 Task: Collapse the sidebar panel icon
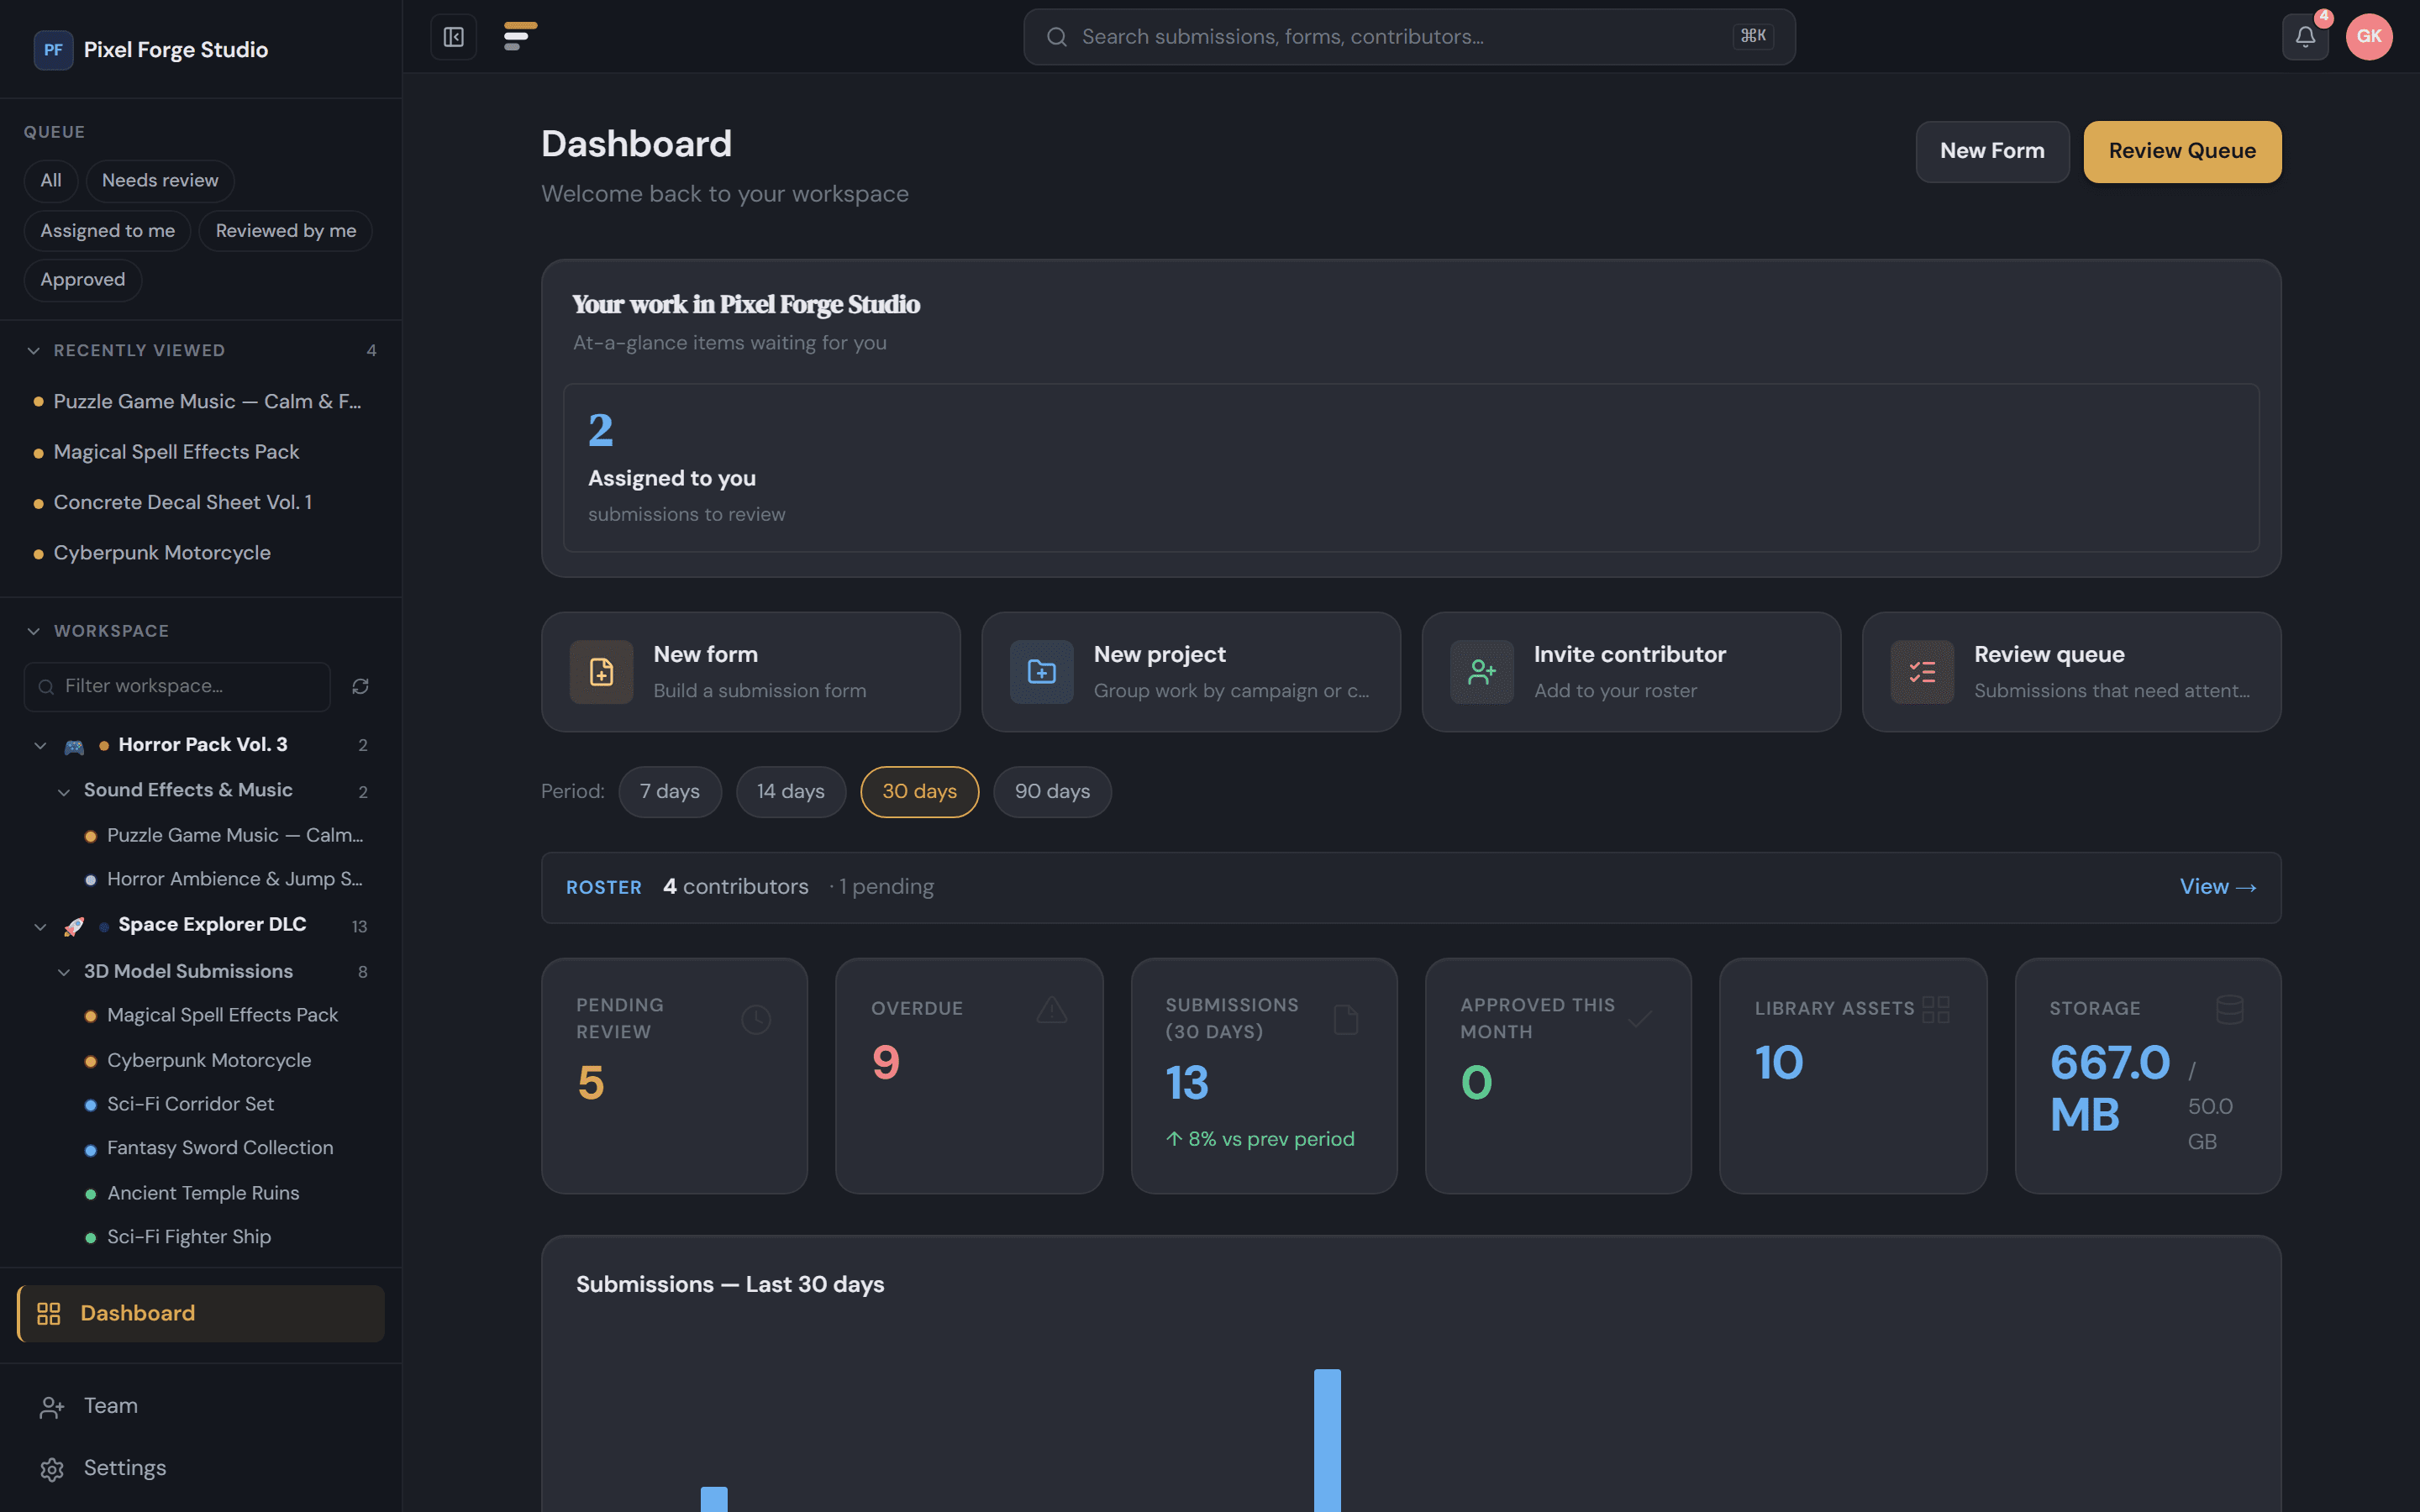click(x=453, y=37)
